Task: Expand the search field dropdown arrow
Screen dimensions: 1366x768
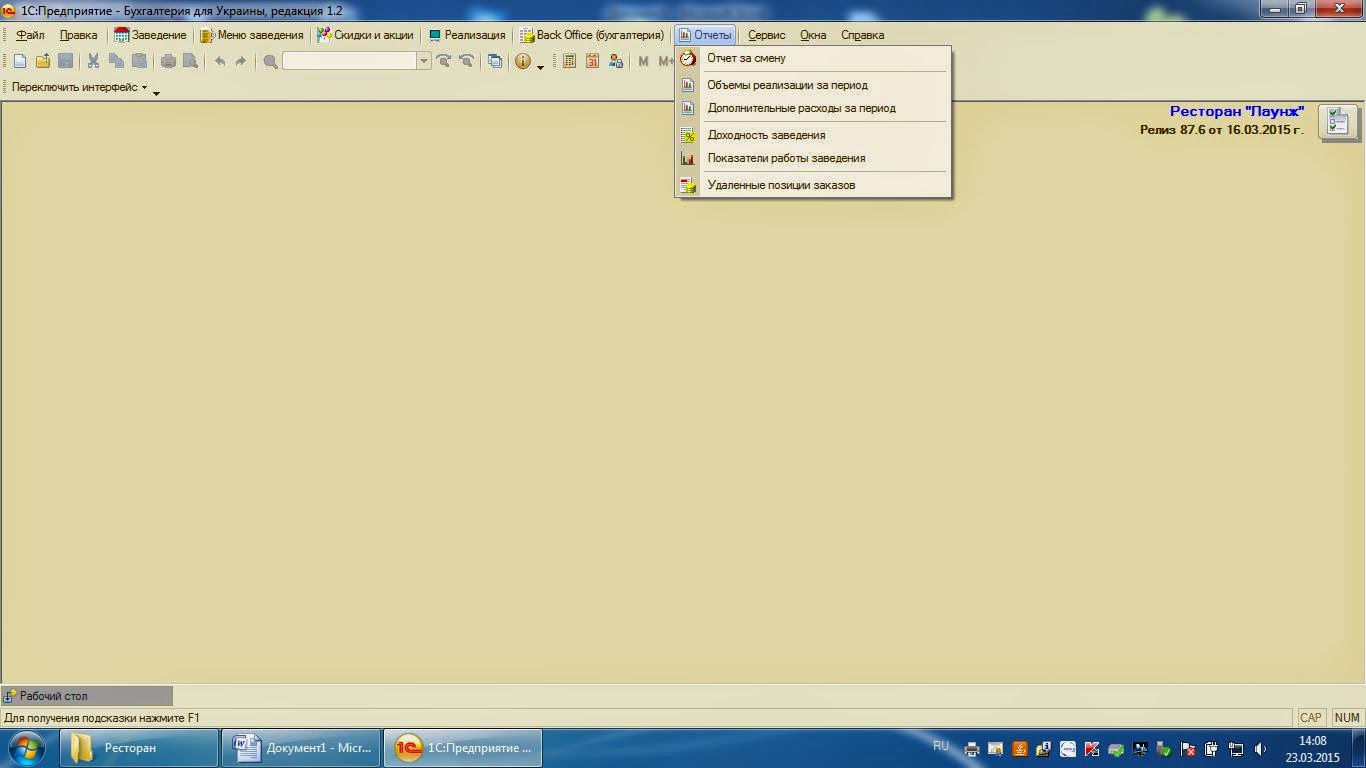Action: (x=424, y=61)
